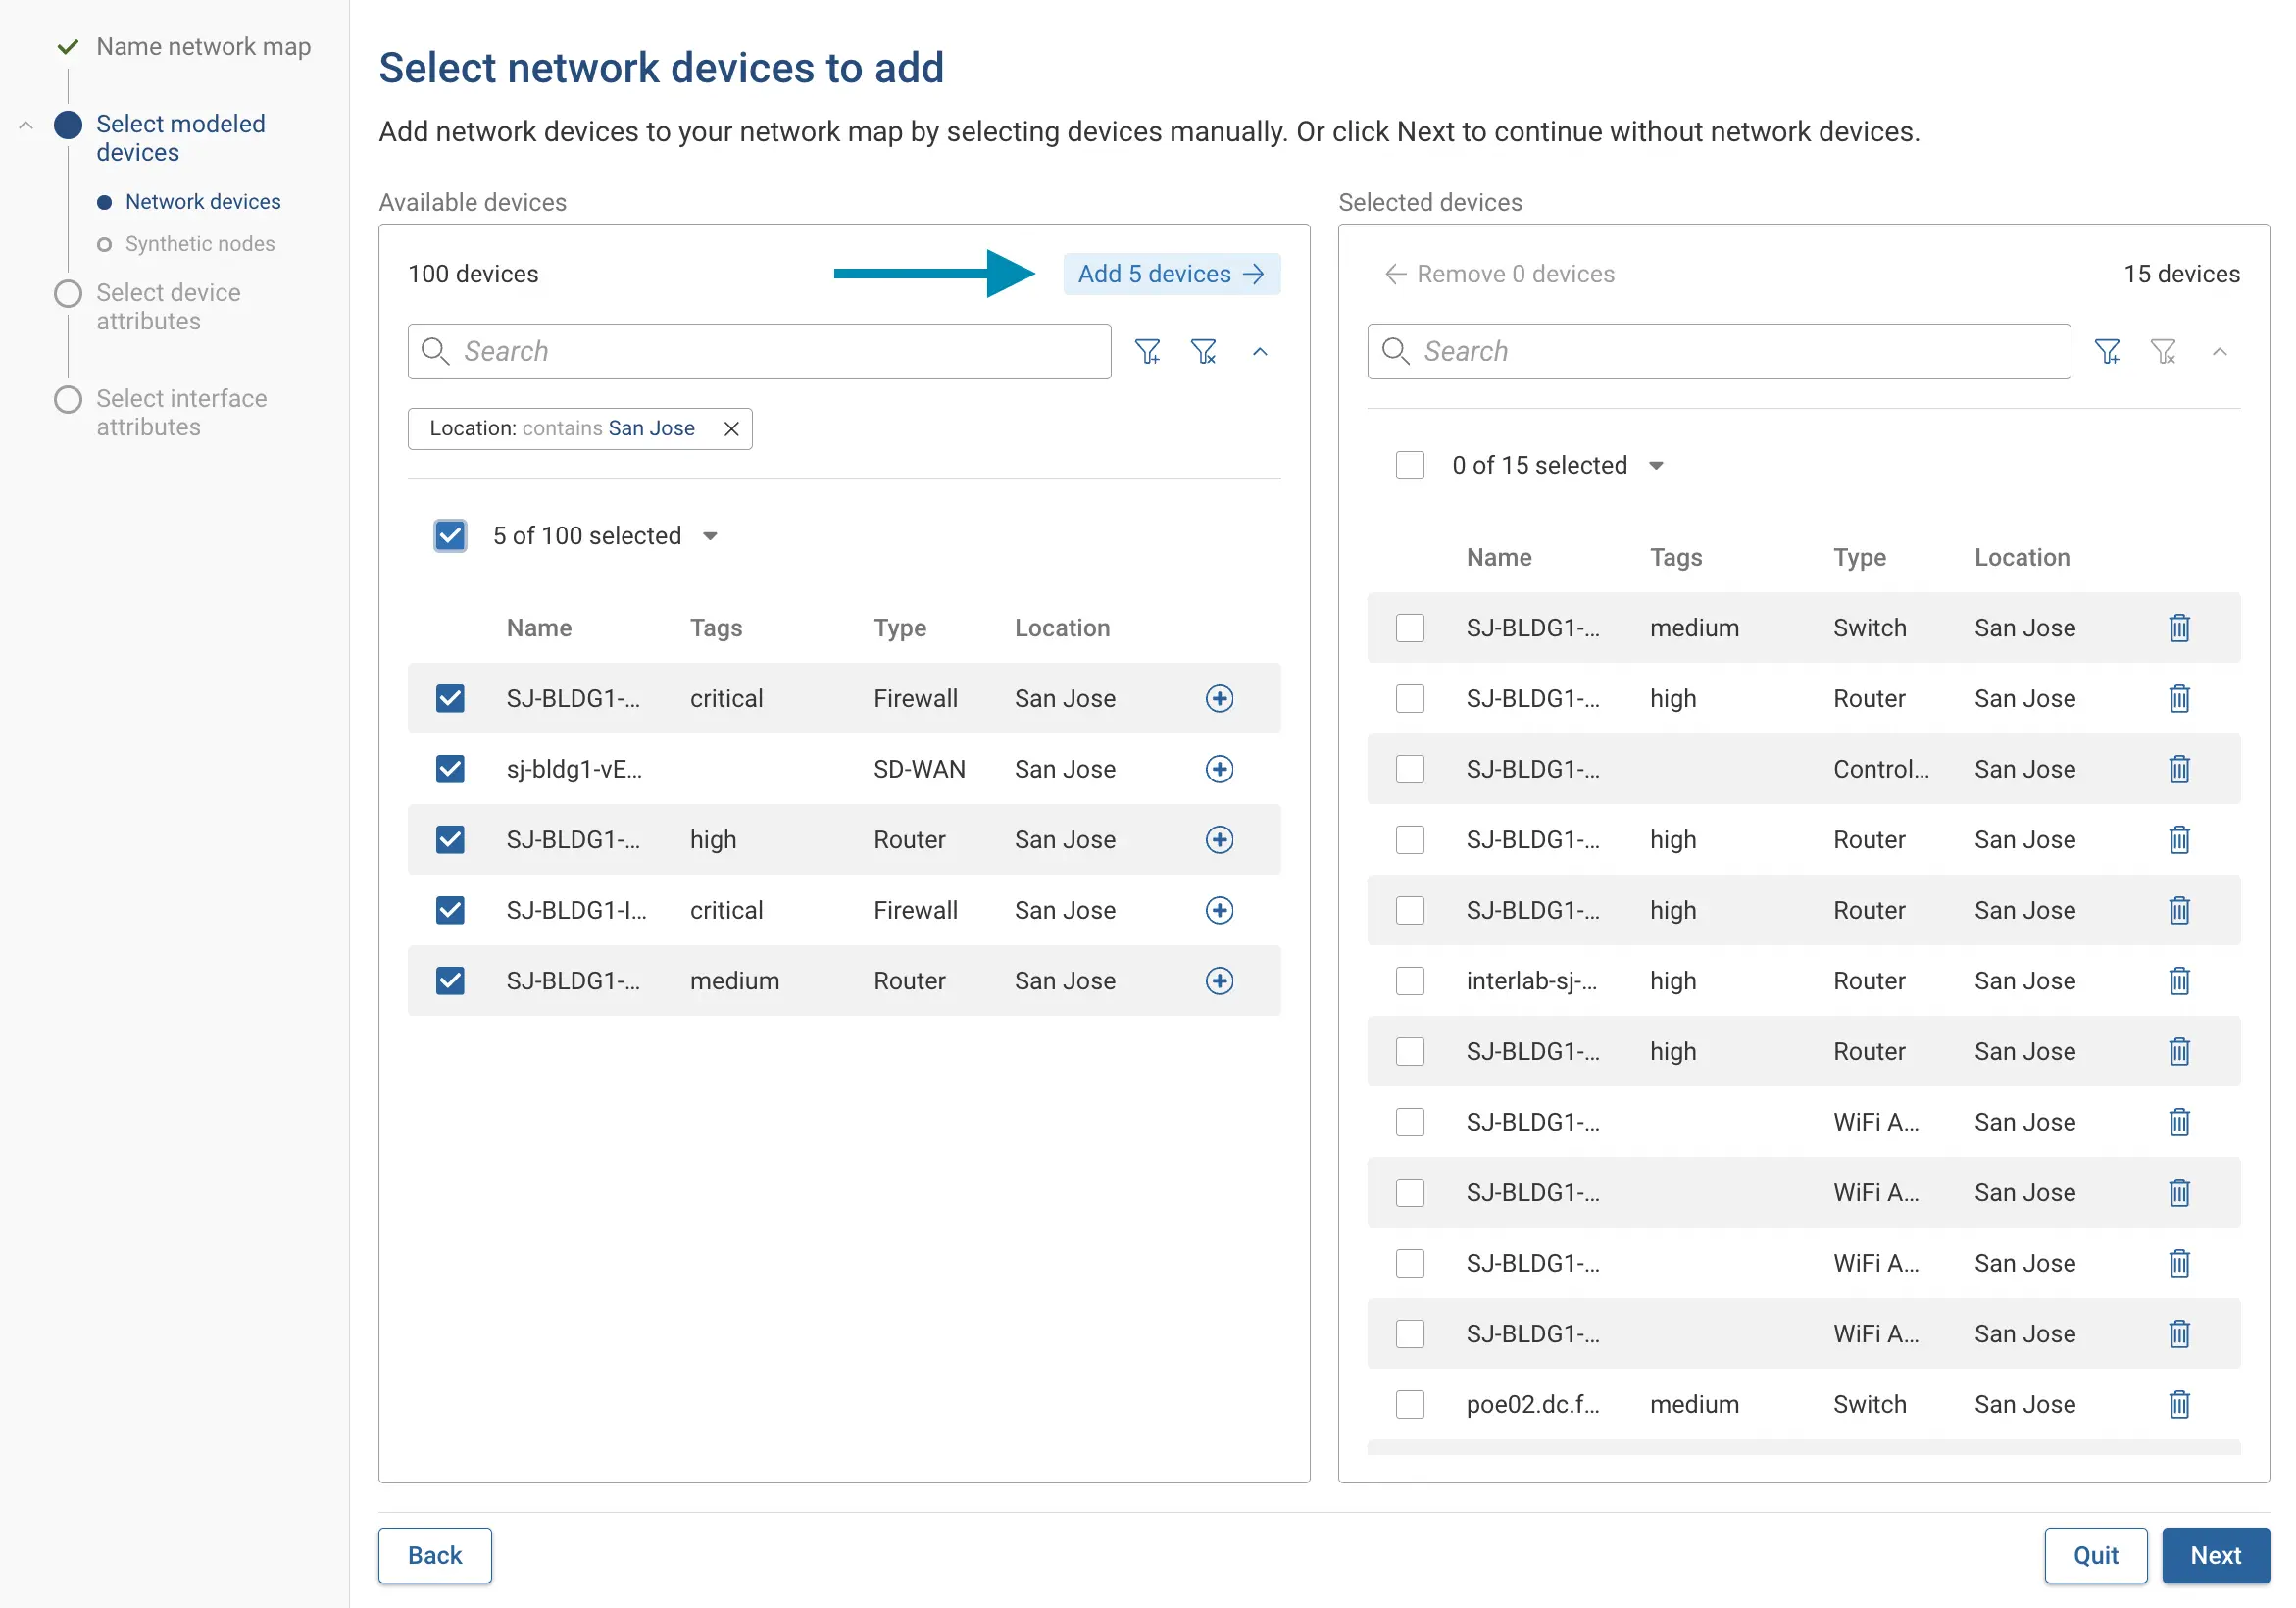This screenshot has width=2296, height=1608.
Task: Check select-all box in Selected devices
Action: pyautogui.click(x=1410, y=465)
